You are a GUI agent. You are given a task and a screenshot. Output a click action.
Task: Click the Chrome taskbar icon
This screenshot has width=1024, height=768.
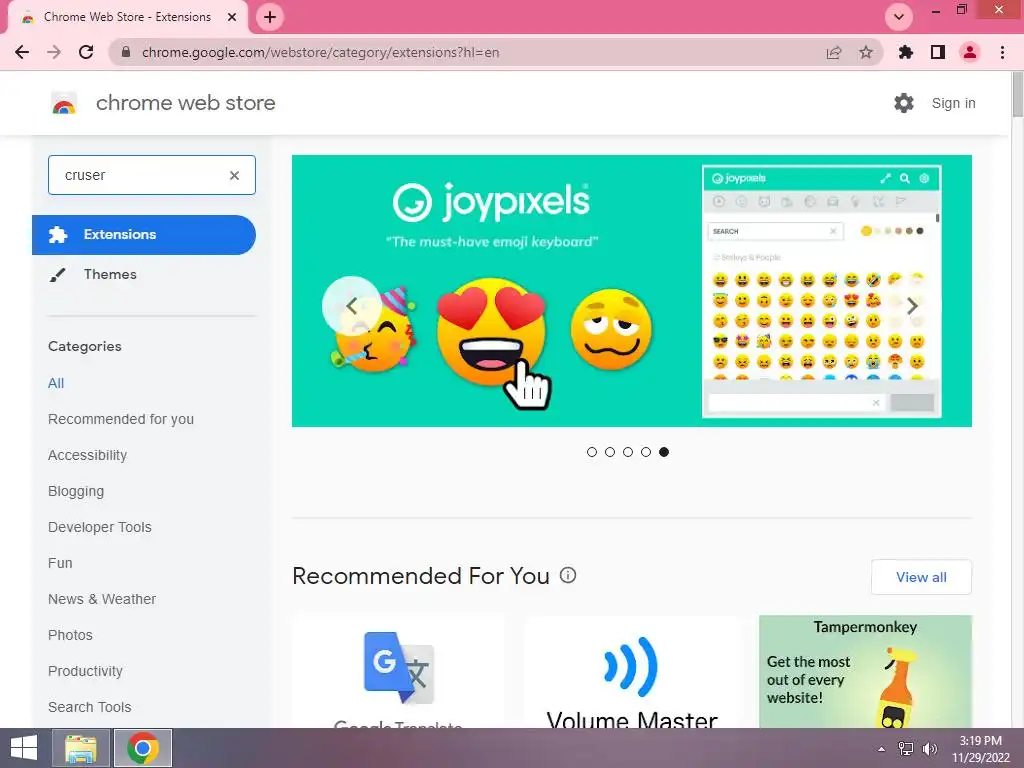(x=143, y=748)
